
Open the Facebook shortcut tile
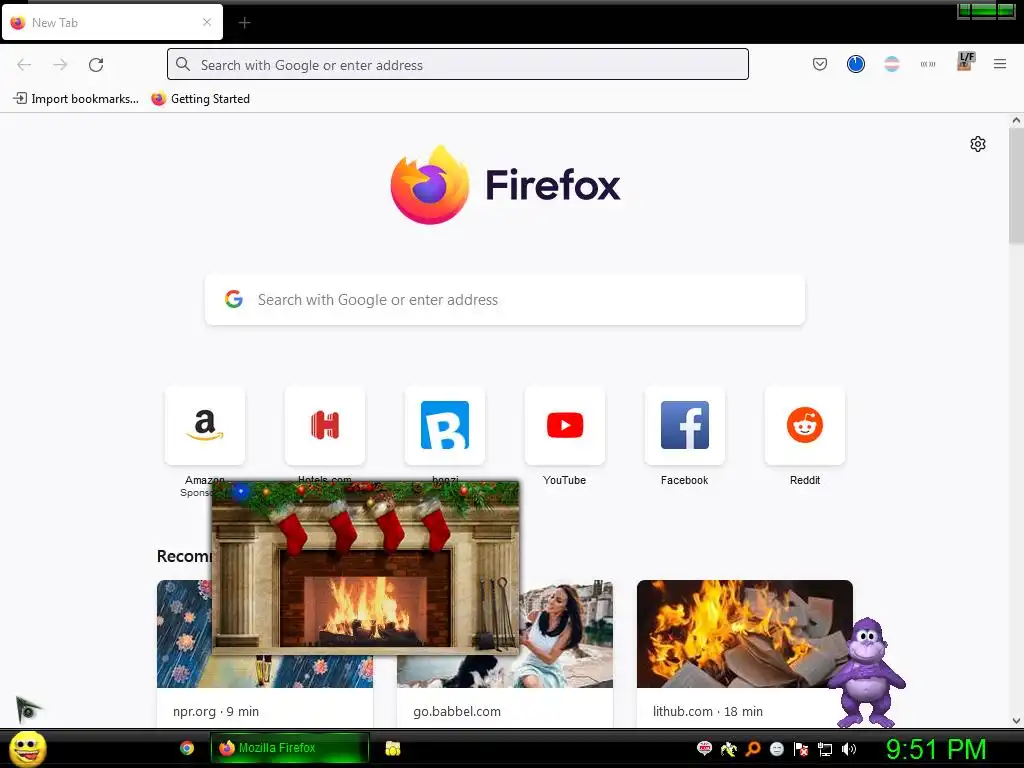coord(684,425)
